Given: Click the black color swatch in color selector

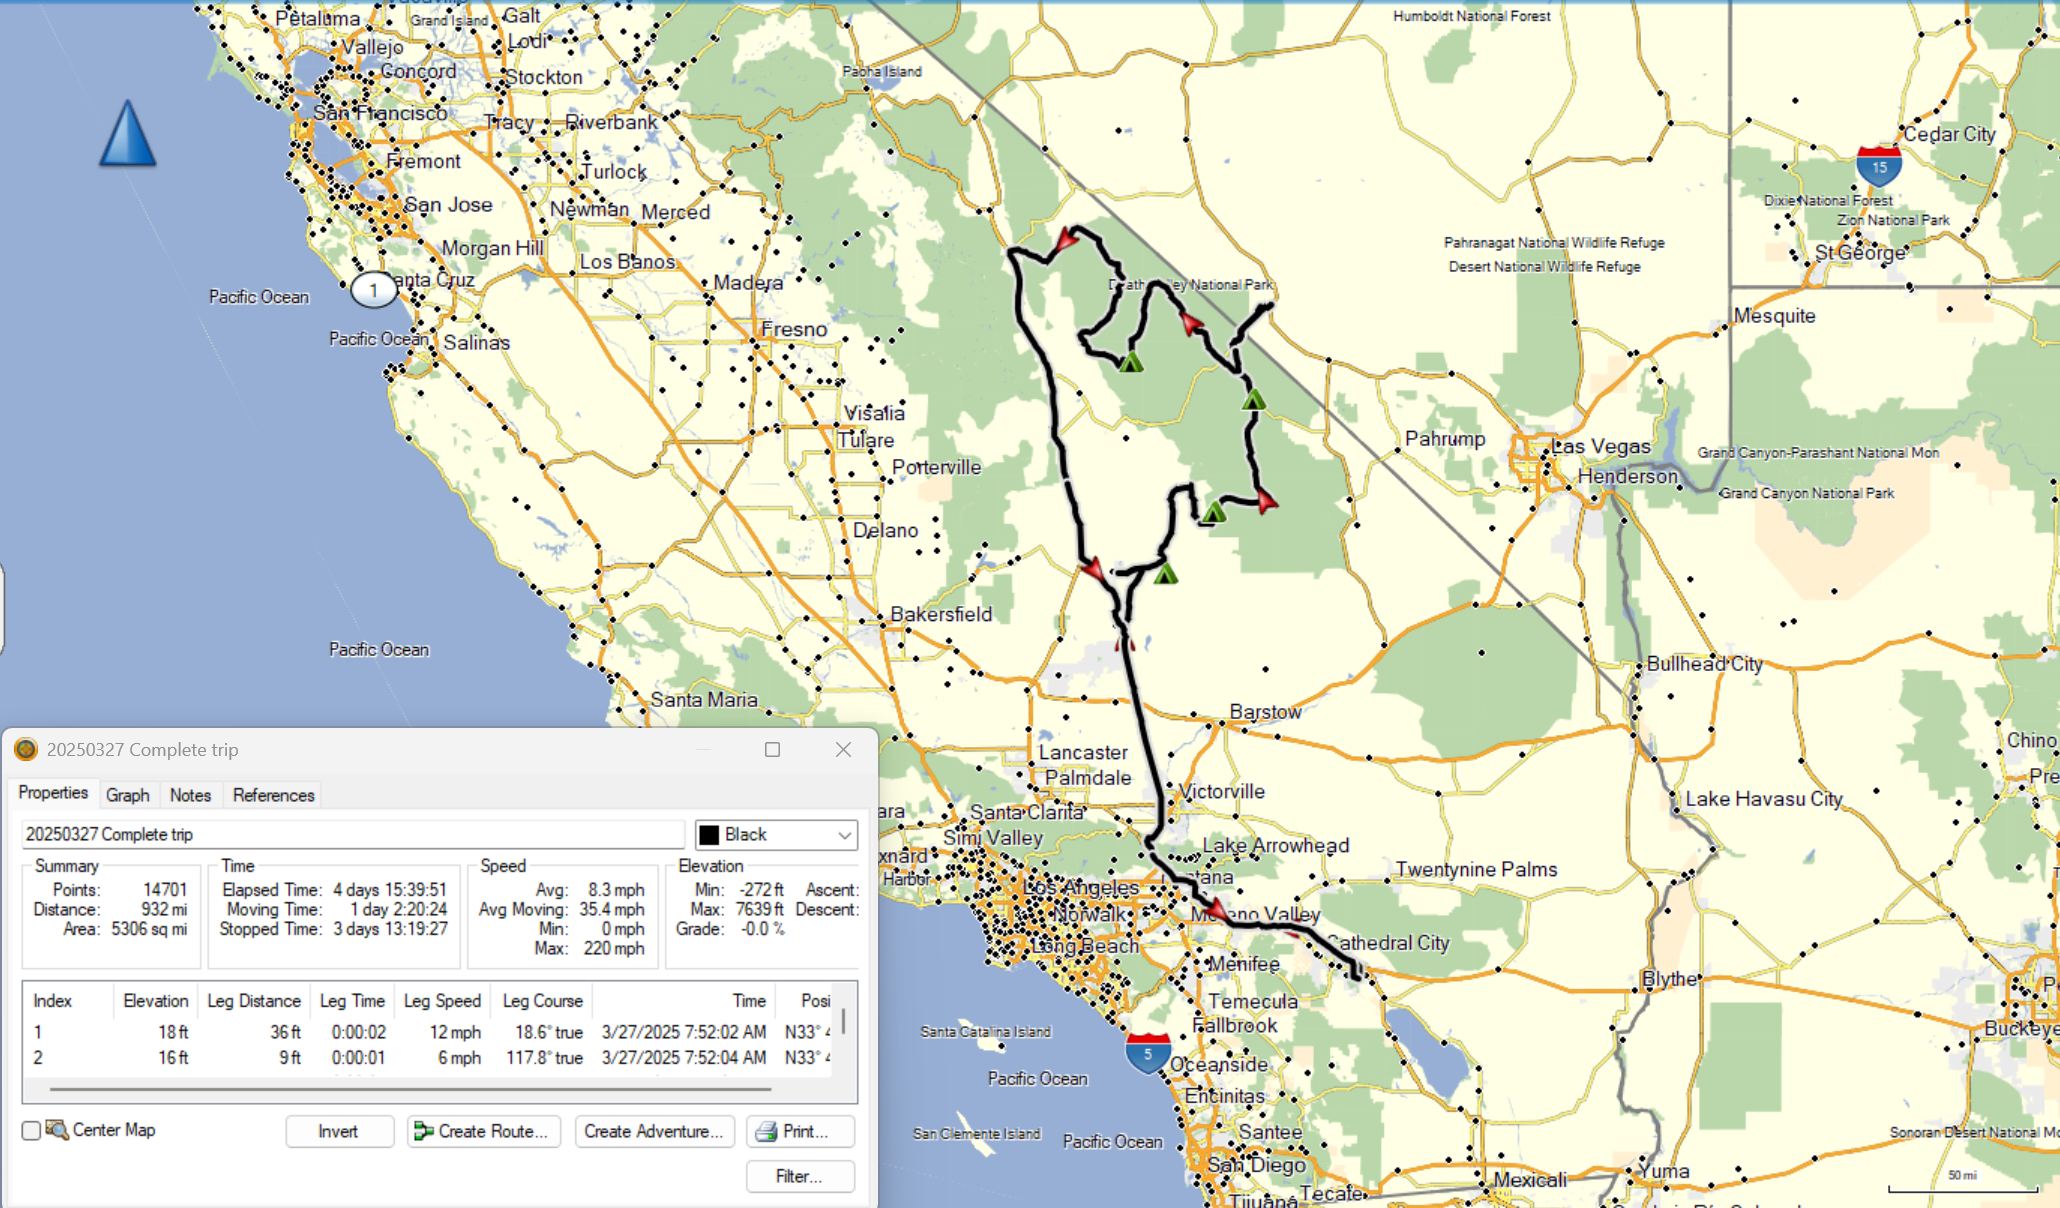Looking at the screenshot, I should coord(709,834).
